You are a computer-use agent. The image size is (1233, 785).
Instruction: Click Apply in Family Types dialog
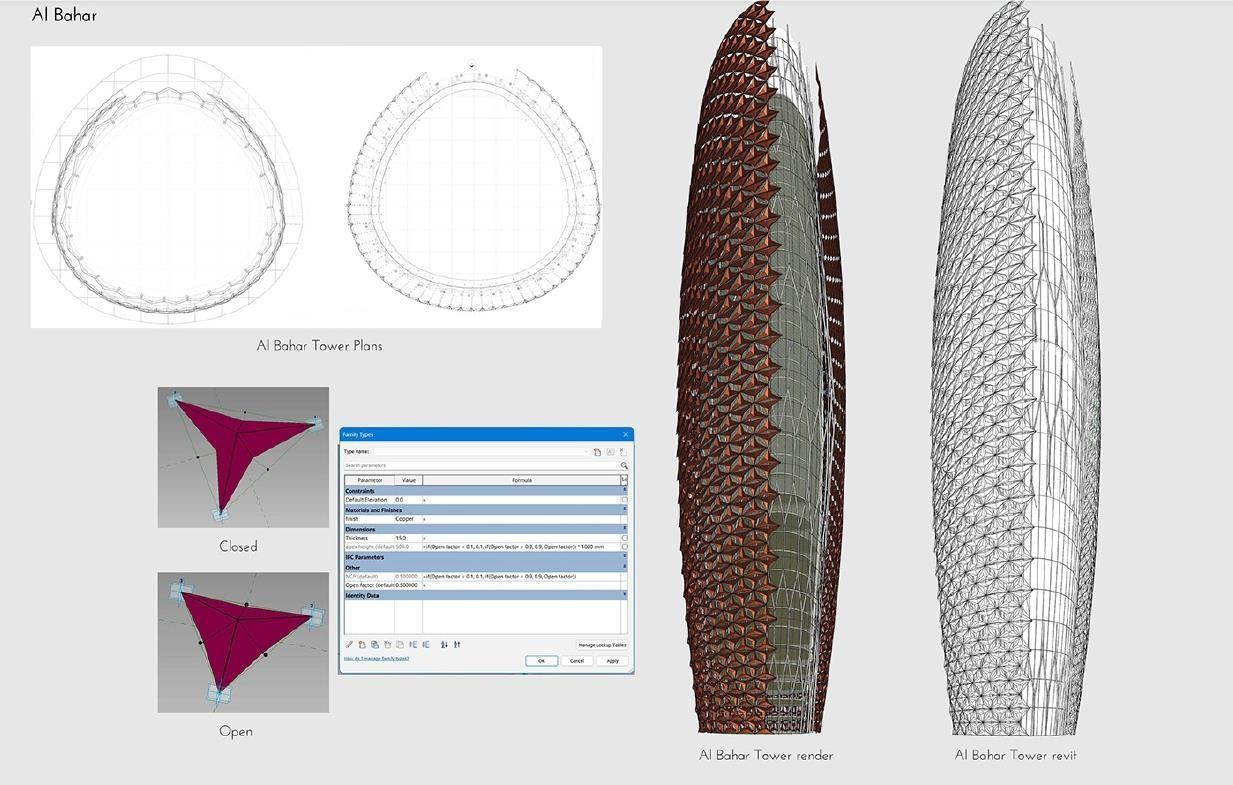point(612,661)
